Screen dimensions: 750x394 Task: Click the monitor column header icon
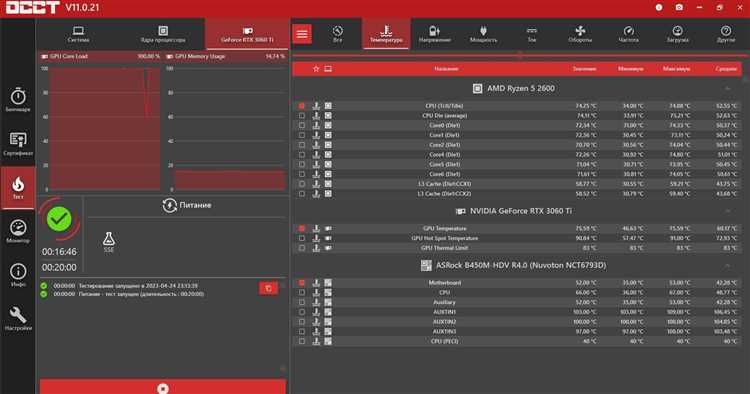point(328,69)
